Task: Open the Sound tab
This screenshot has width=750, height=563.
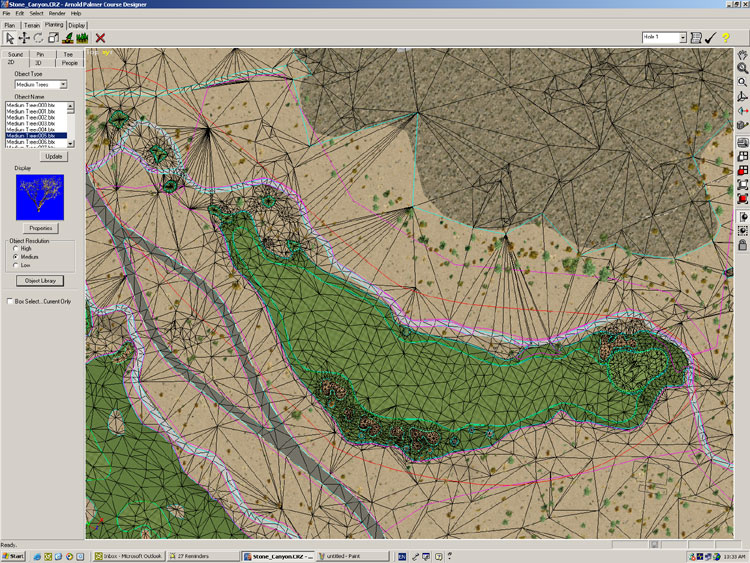Action: point(14,54)
